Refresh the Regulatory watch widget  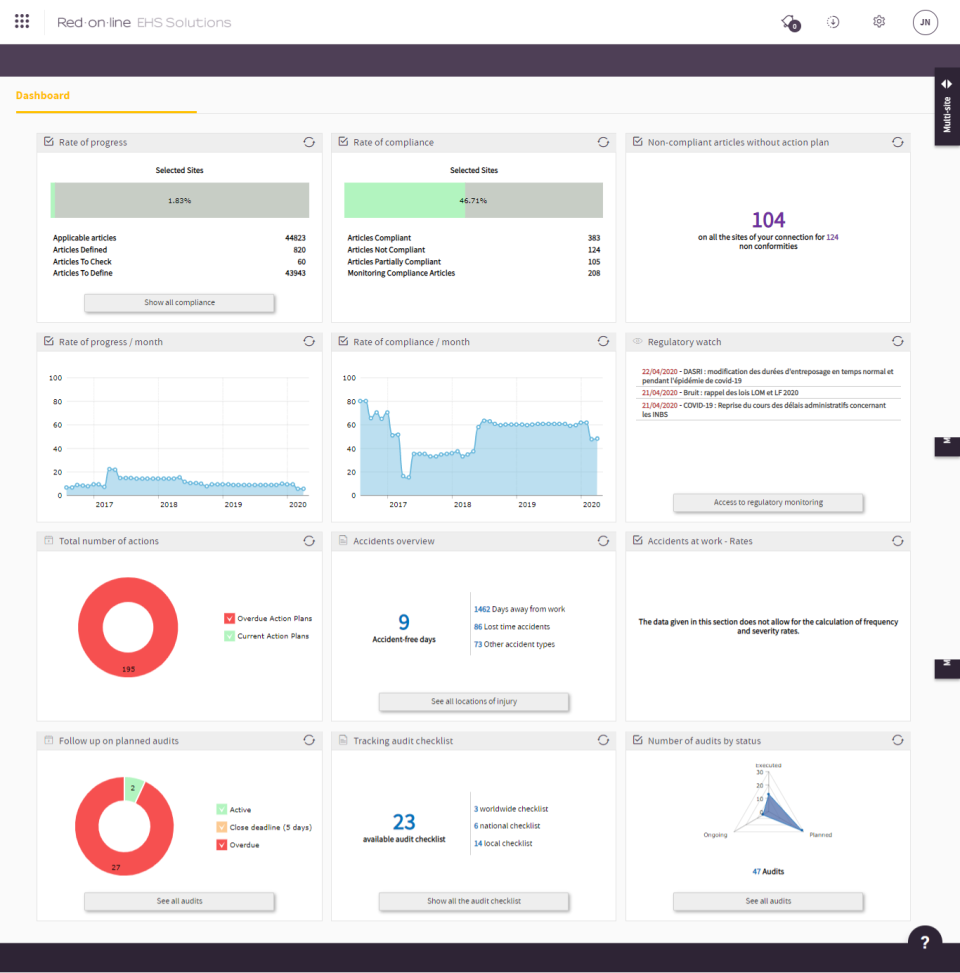click(898, 340)
